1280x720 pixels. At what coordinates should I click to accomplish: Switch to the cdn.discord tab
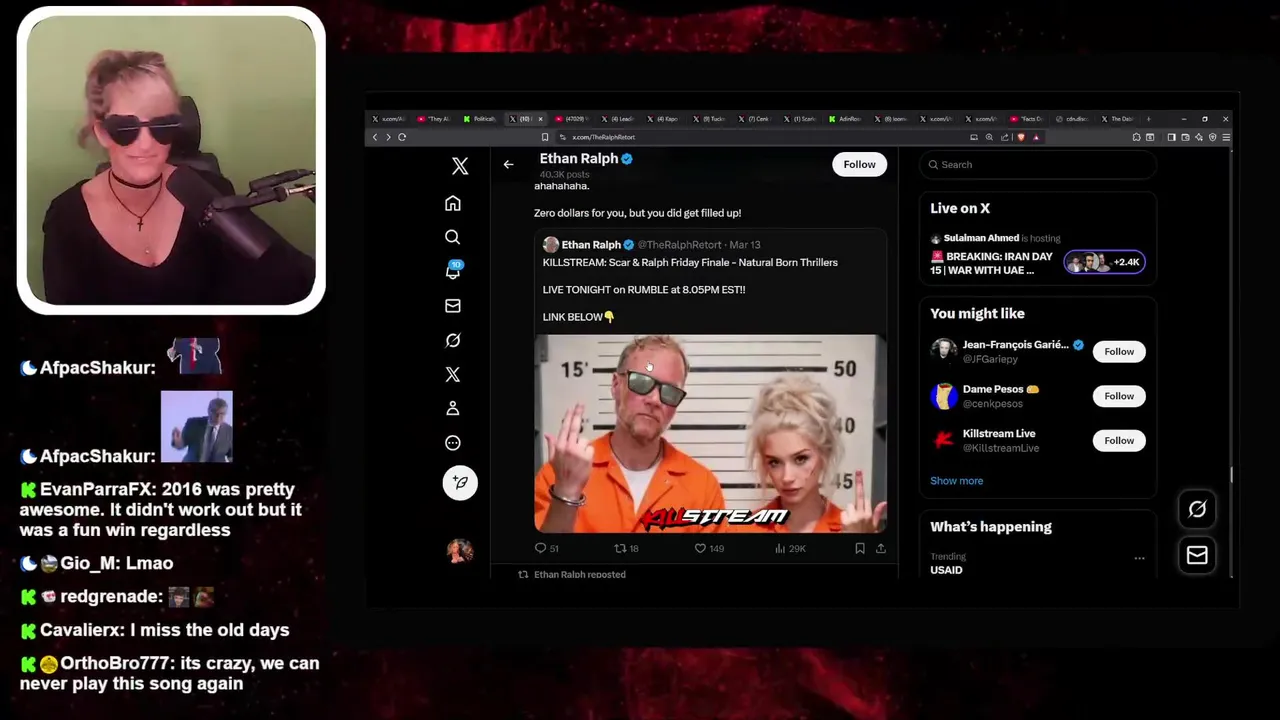point(1073,119)
